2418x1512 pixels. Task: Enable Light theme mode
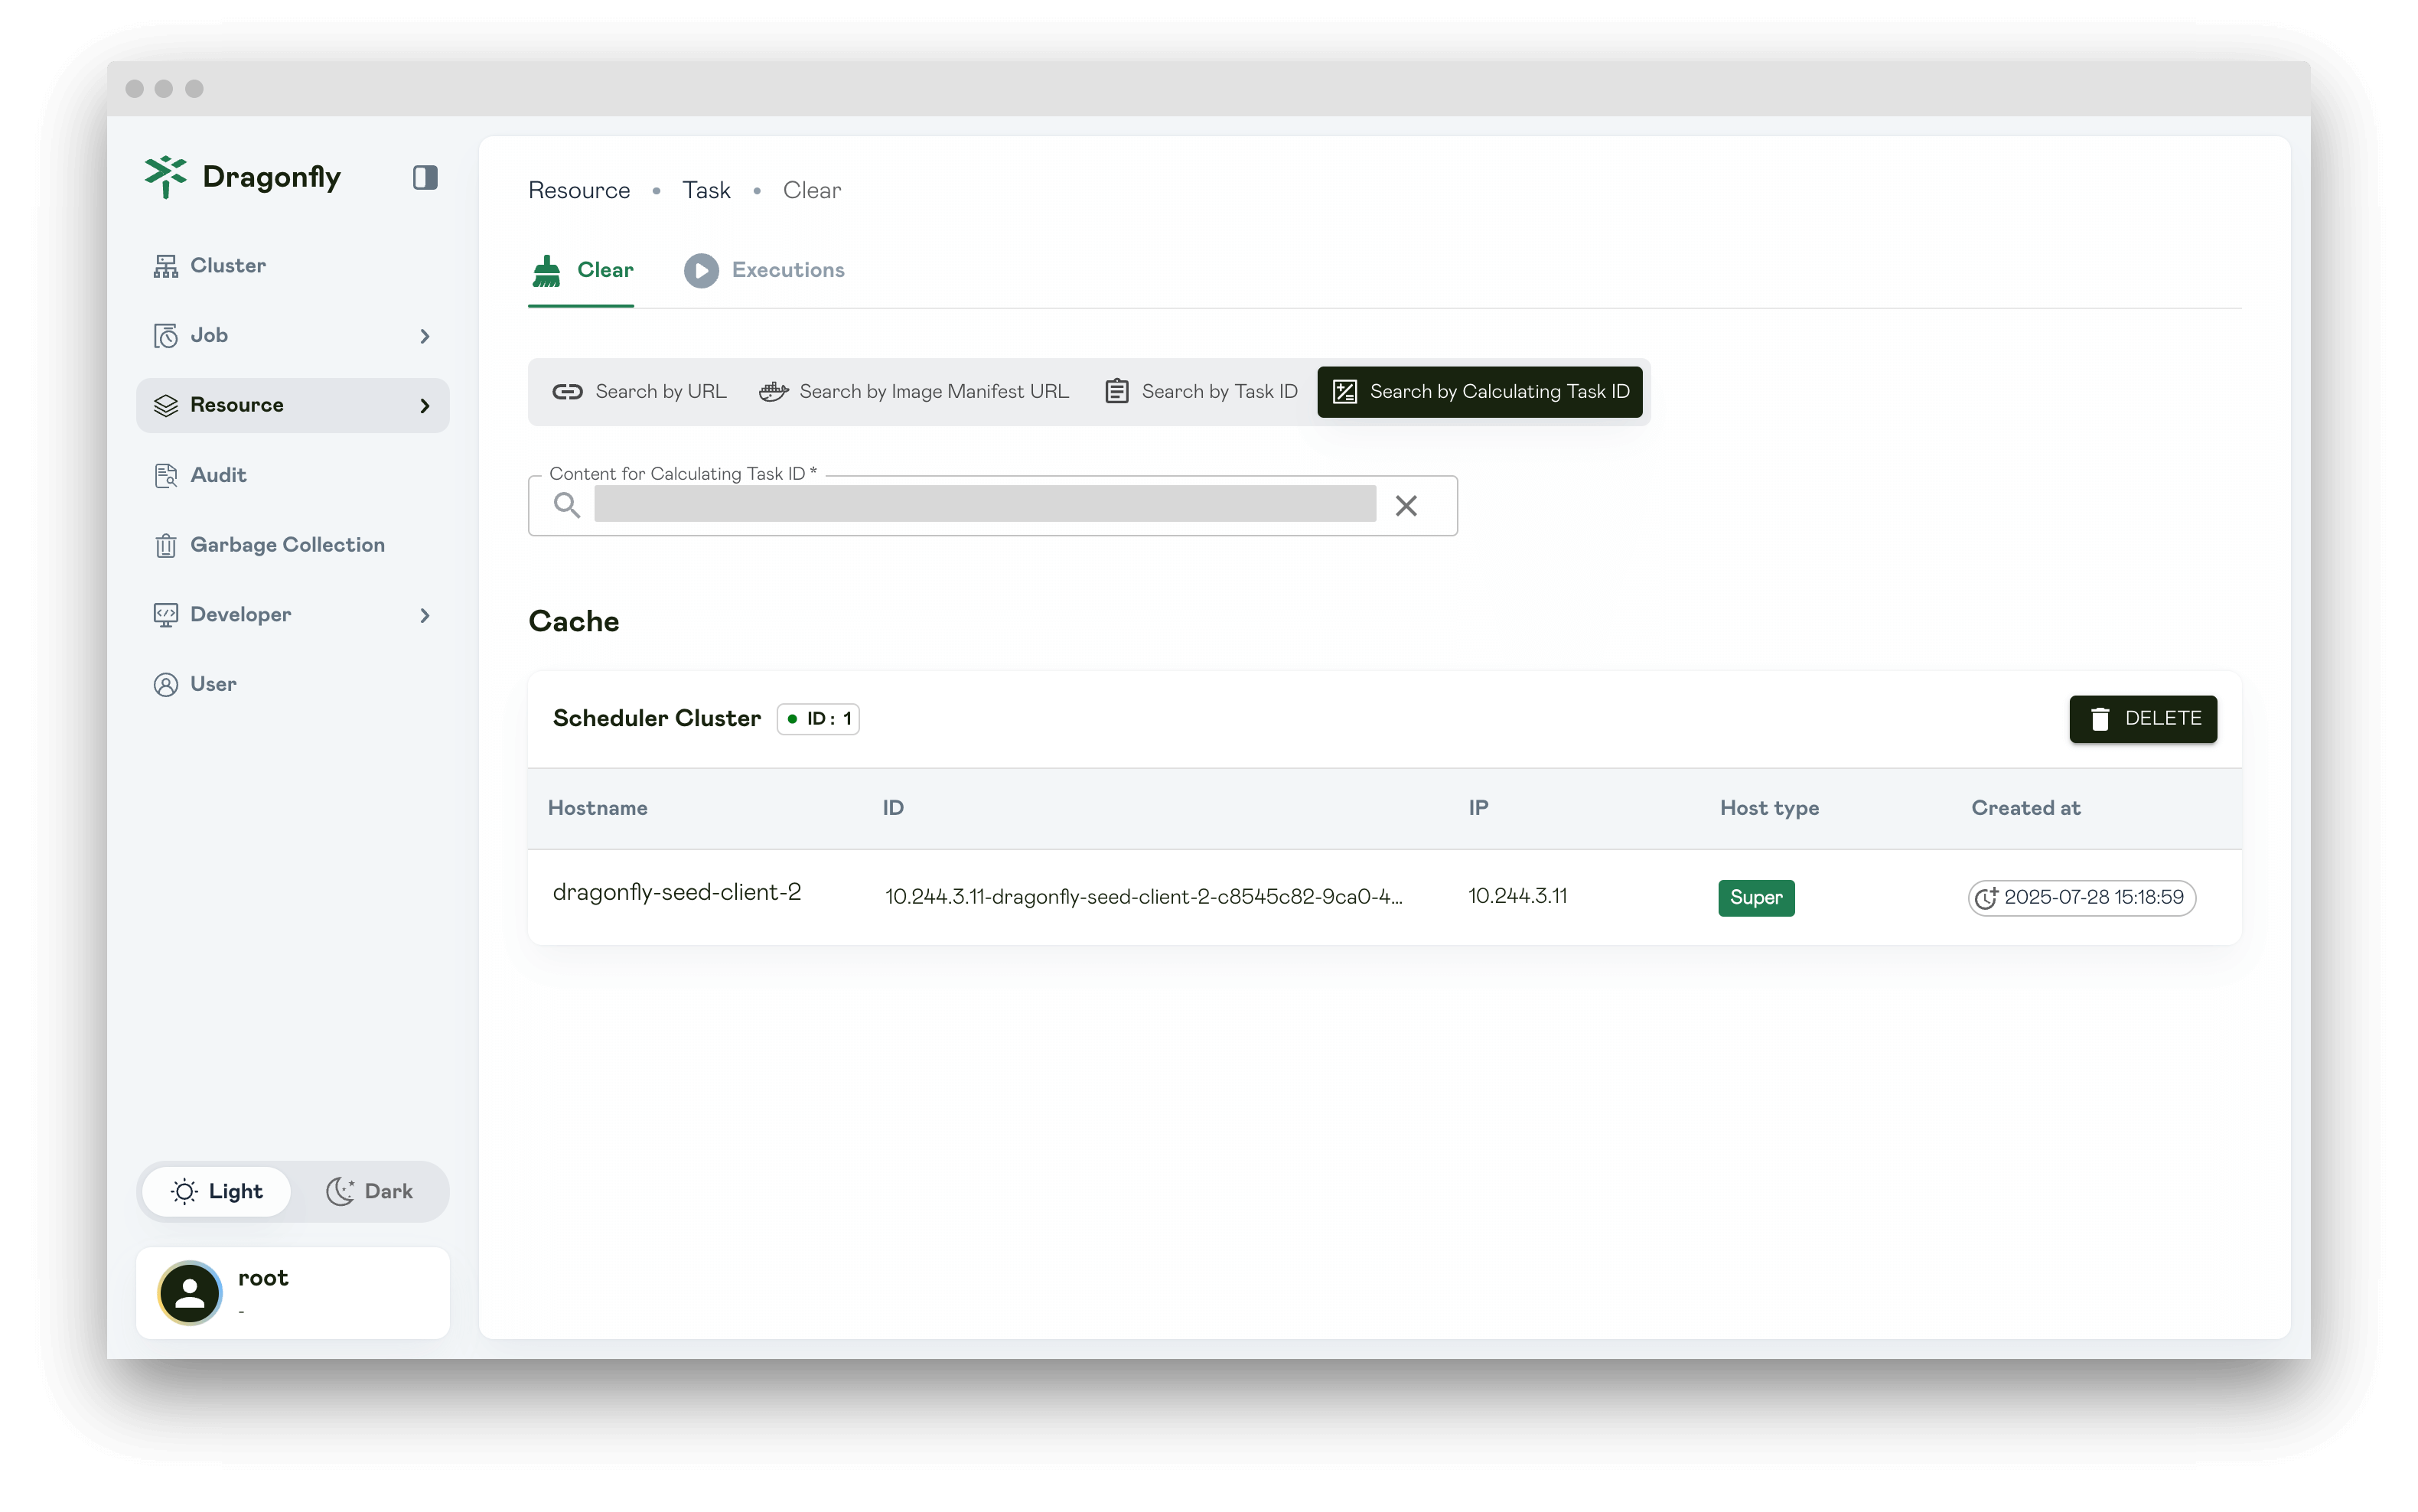[217, 1191]
